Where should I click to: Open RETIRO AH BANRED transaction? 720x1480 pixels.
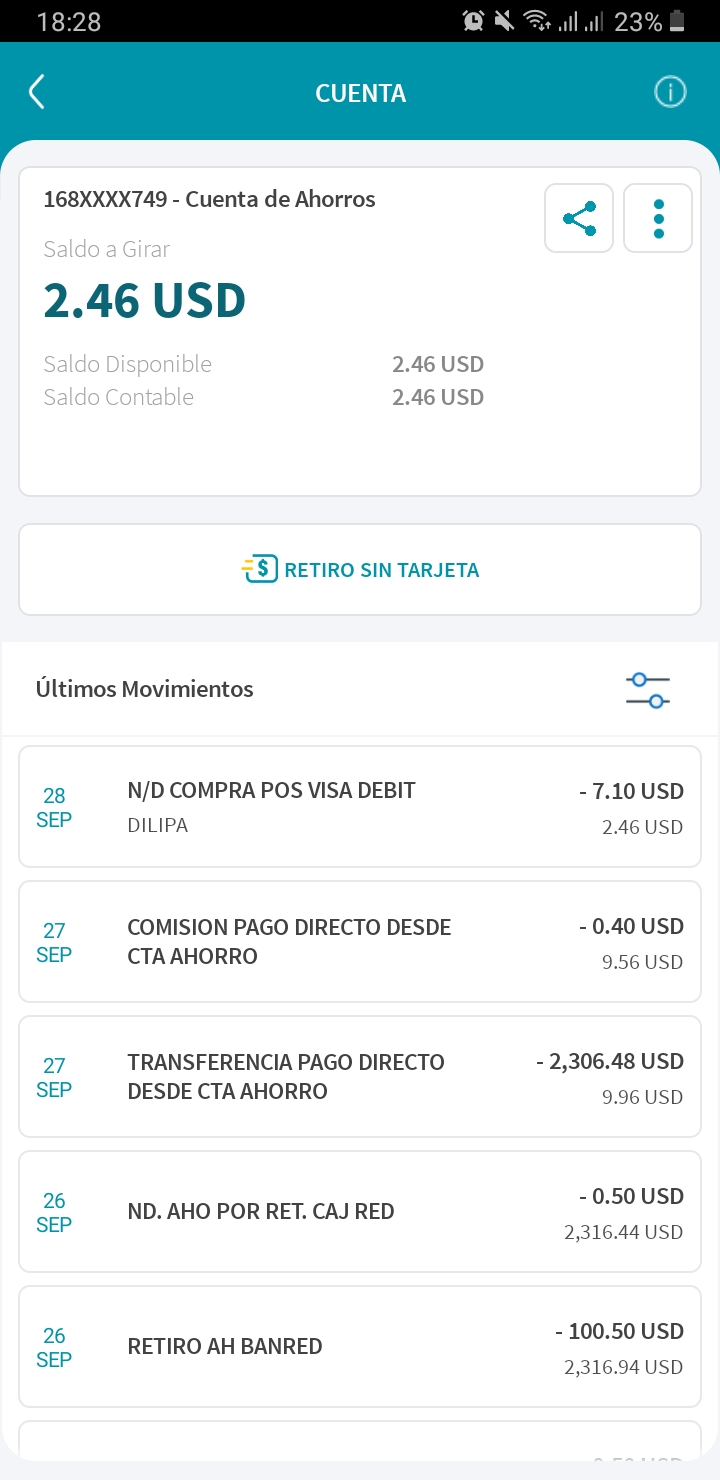360,1347
